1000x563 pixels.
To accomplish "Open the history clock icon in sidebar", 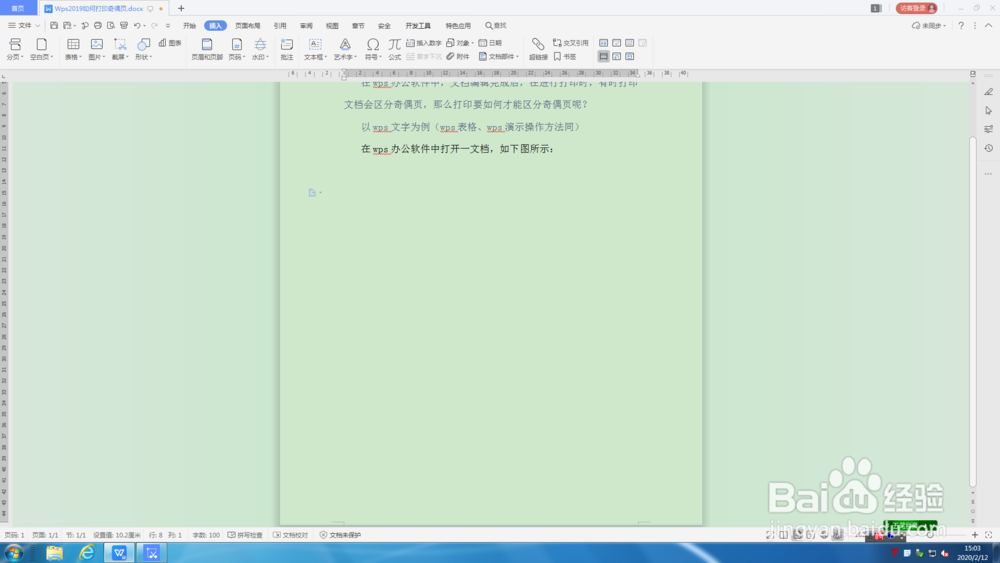I will [x=989, y=148].
